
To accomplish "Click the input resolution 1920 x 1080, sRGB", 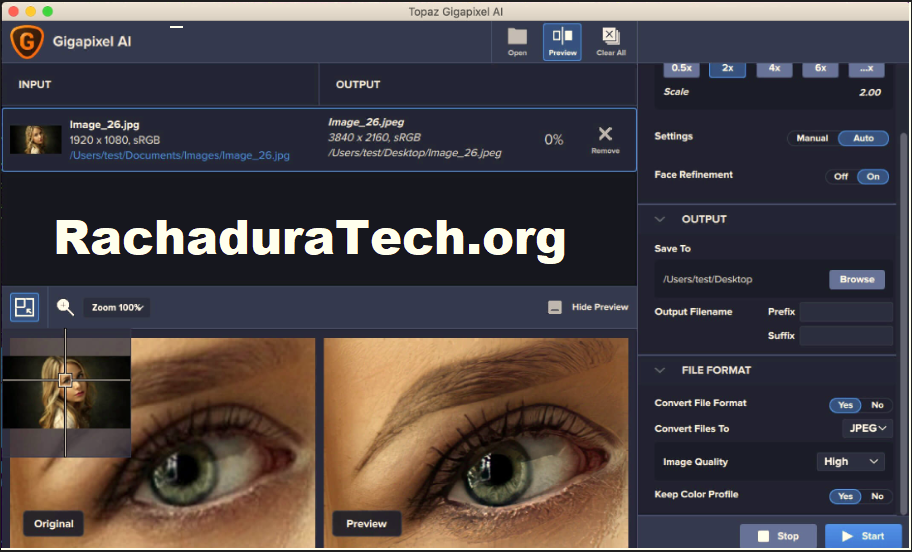I will click(x=115, y=140).
